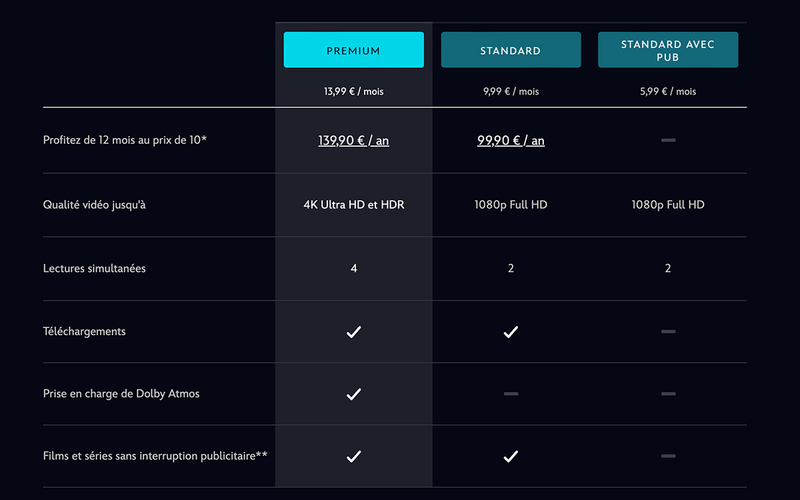The height and width of the screenshot is (500, 800).
Task: Open the 139,90 € / an annual offer
Action: [x=353, y=141]
